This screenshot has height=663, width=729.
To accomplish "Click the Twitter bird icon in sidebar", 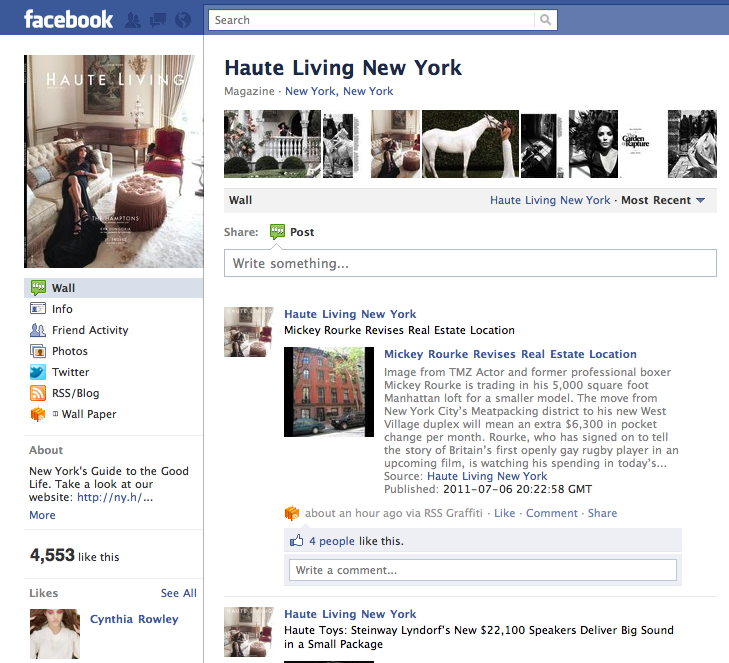I will [38, 372].
